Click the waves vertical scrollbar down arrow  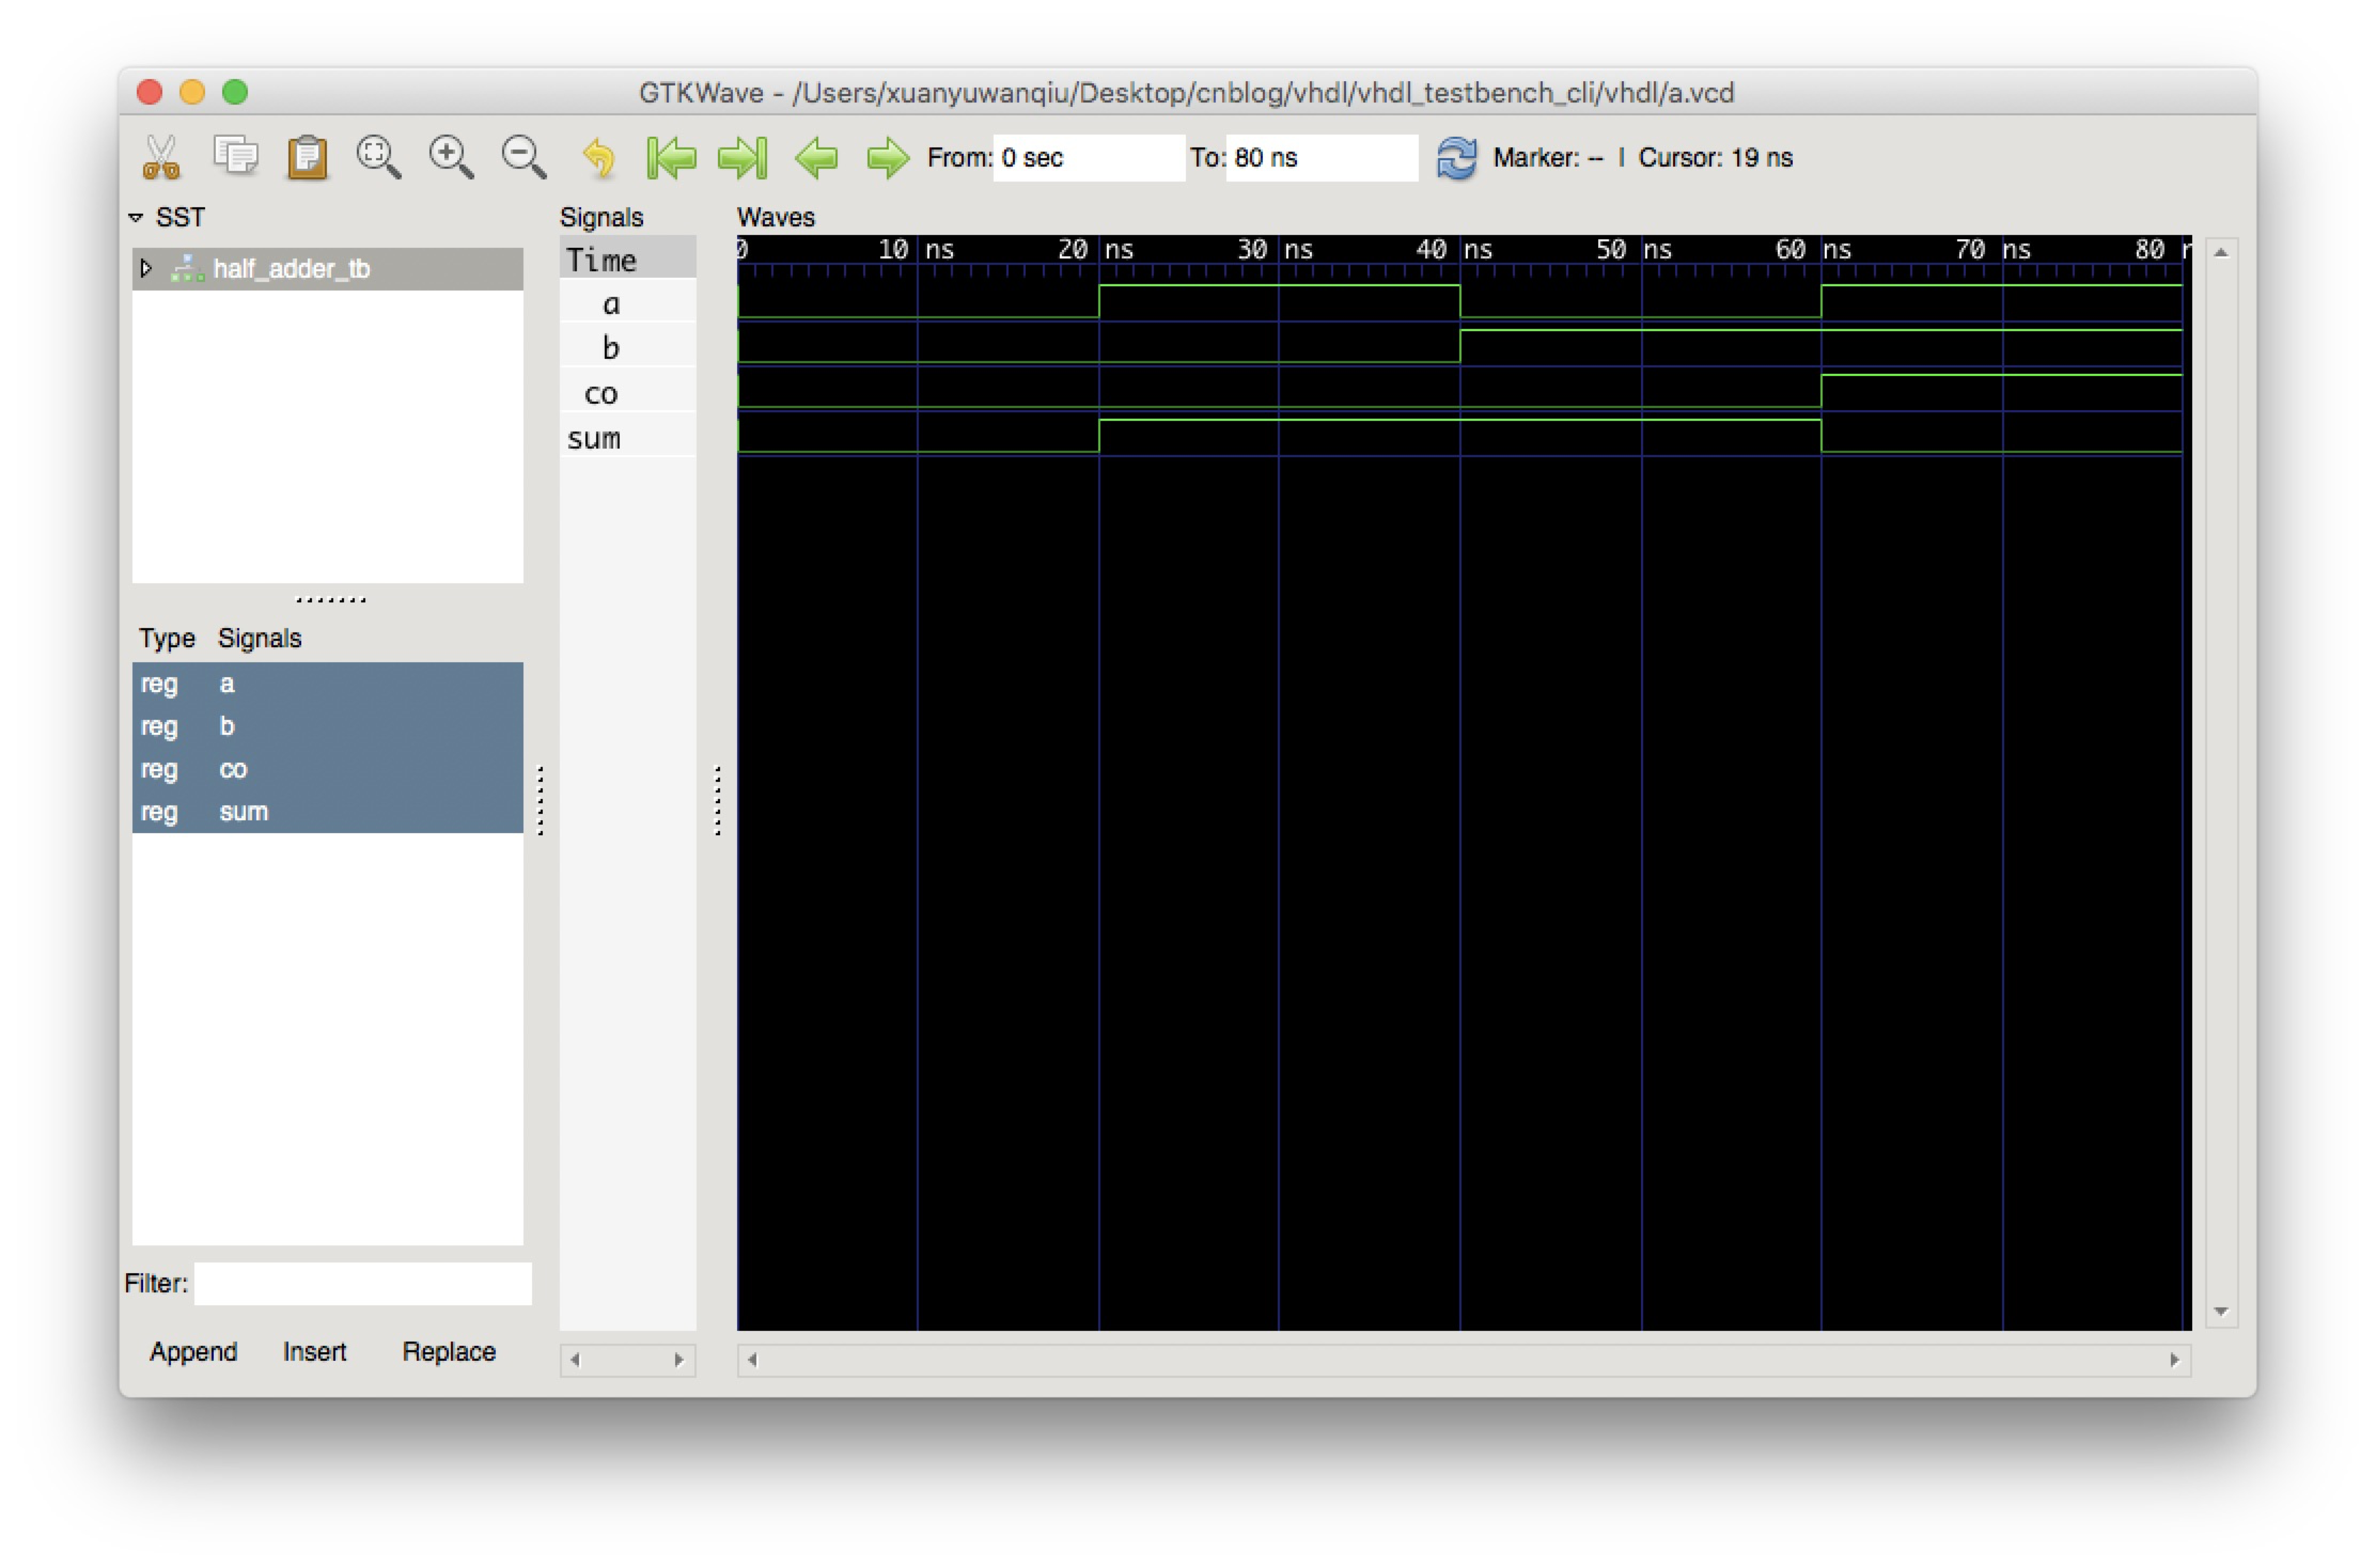[2220, 1310]
